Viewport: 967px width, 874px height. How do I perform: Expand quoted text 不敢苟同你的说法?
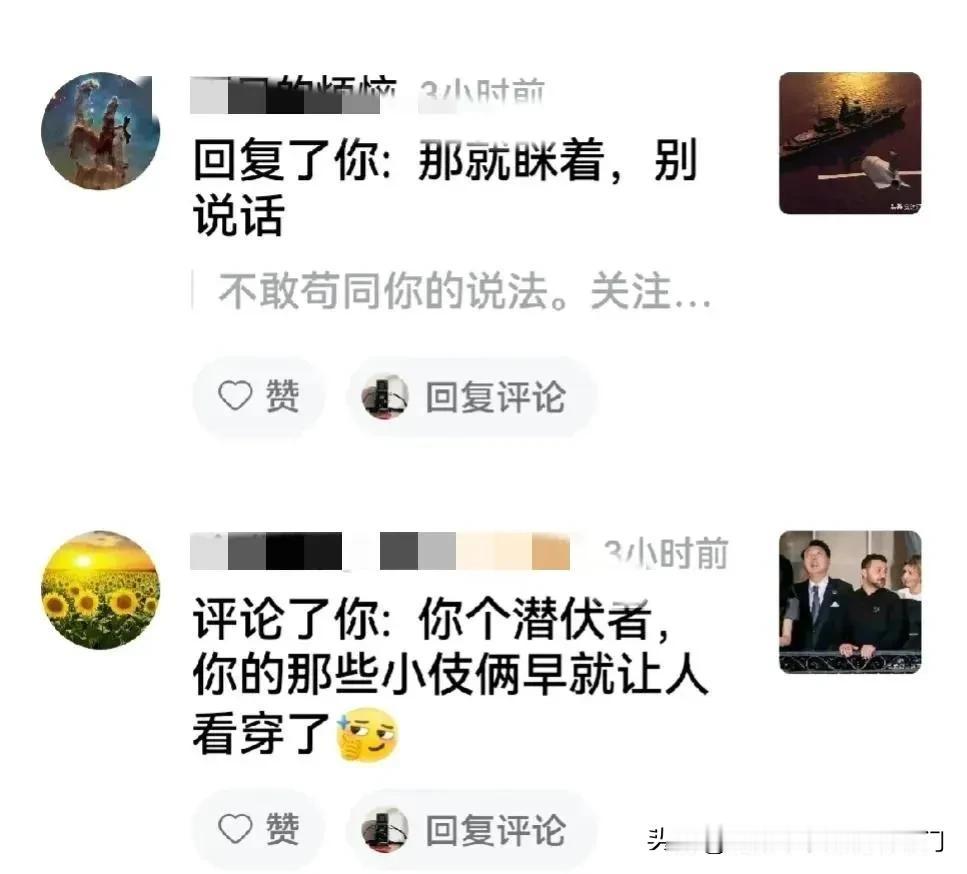tap(464, 291)
